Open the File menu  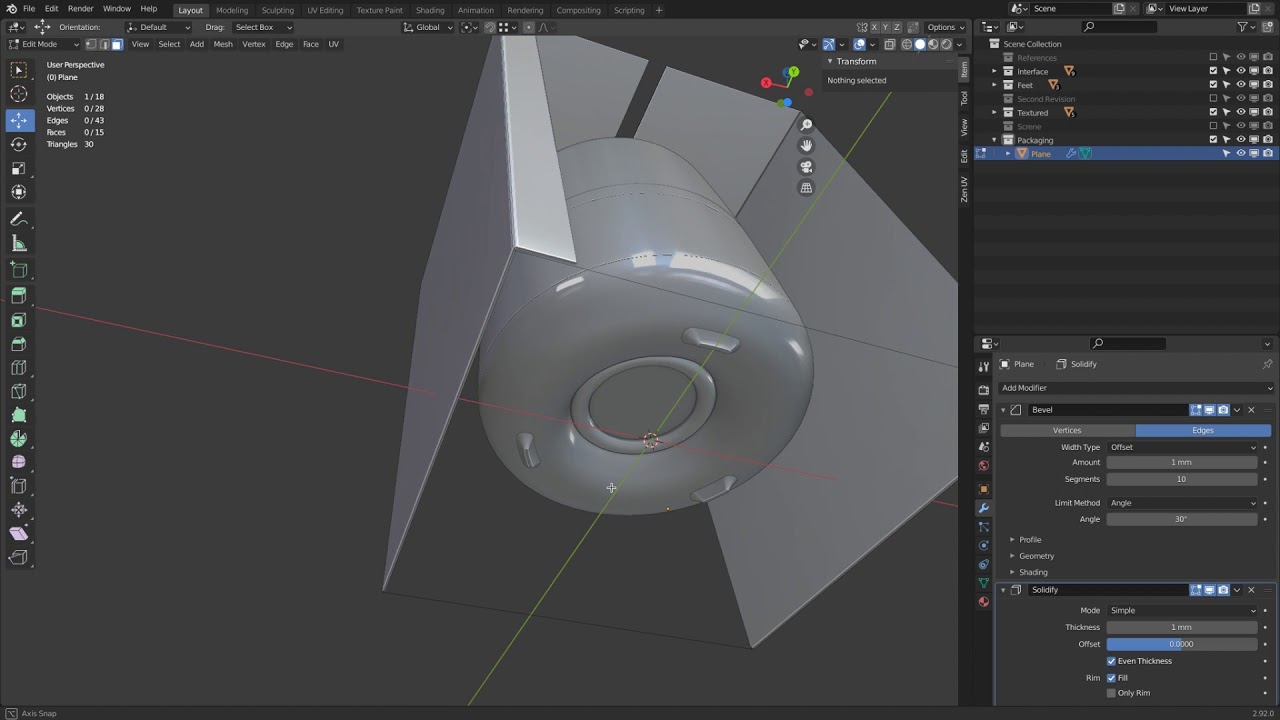pyautogui.click(x=29, y=9)
